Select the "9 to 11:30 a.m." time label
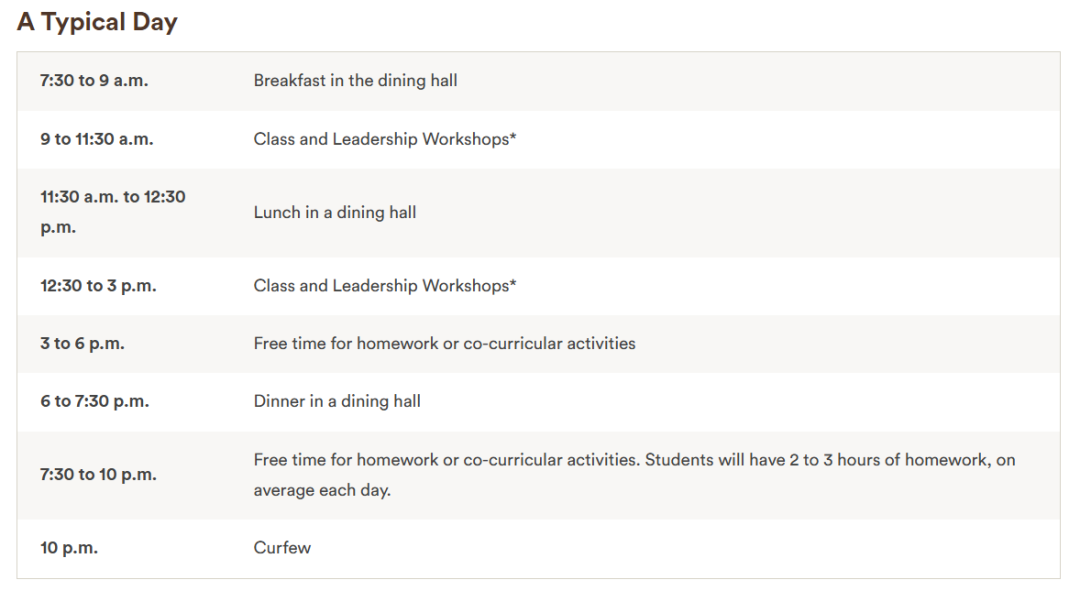The image size is (1080, 591). click(97, 140)
